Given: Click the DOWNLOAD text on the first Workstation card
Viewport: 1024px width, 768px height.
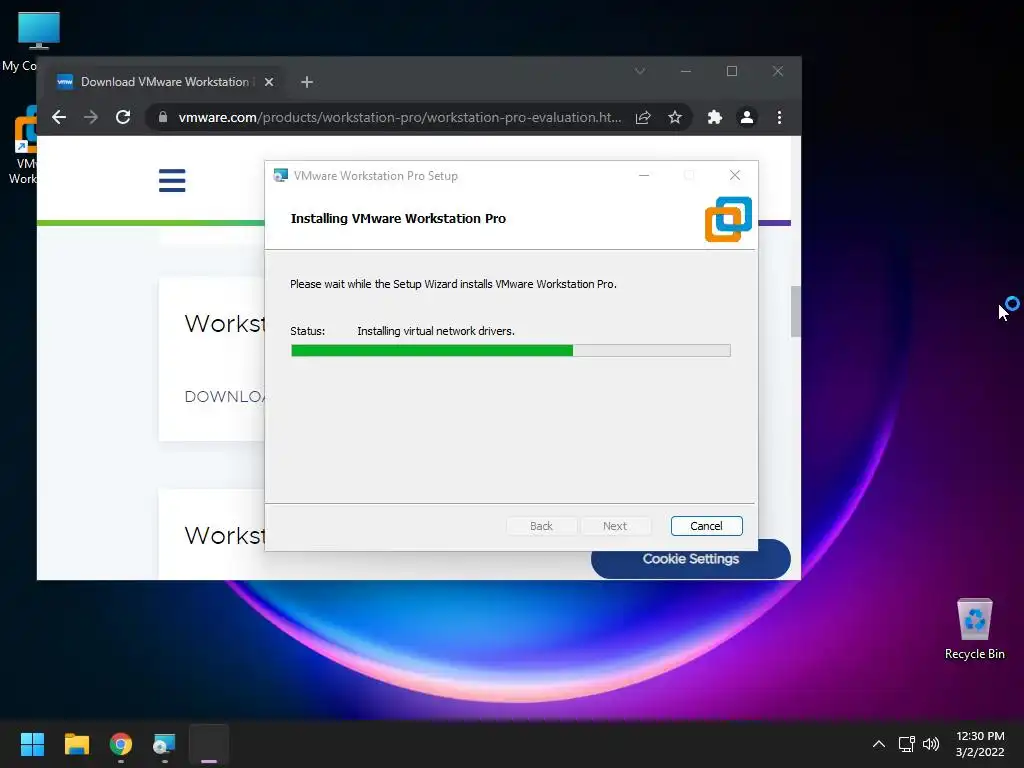Looking at the screenshot, I should pos(225,396).
